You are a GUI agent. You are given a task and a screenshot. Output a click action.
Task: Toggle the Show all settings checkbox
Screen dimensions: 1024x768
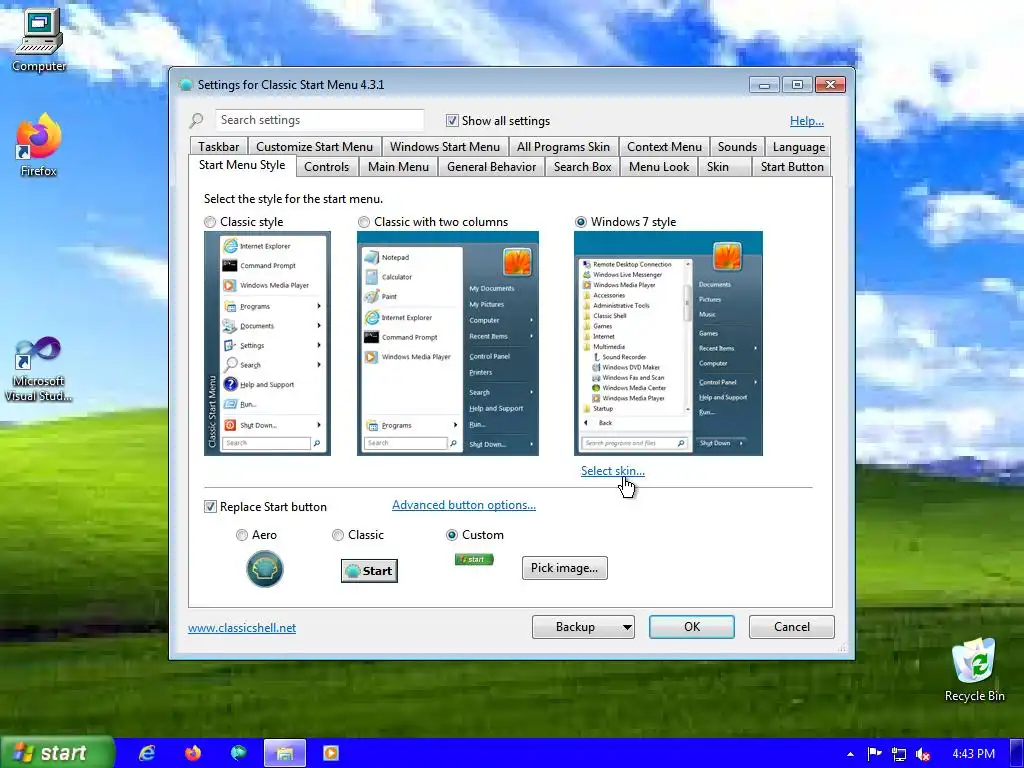(452, 120)
